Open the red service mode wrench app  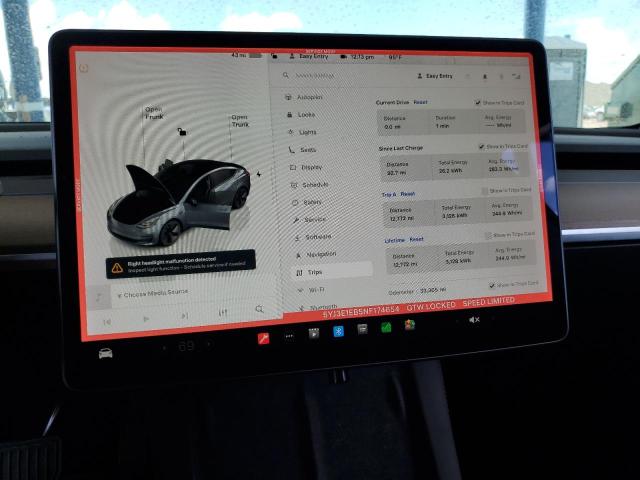pos(264,338)
